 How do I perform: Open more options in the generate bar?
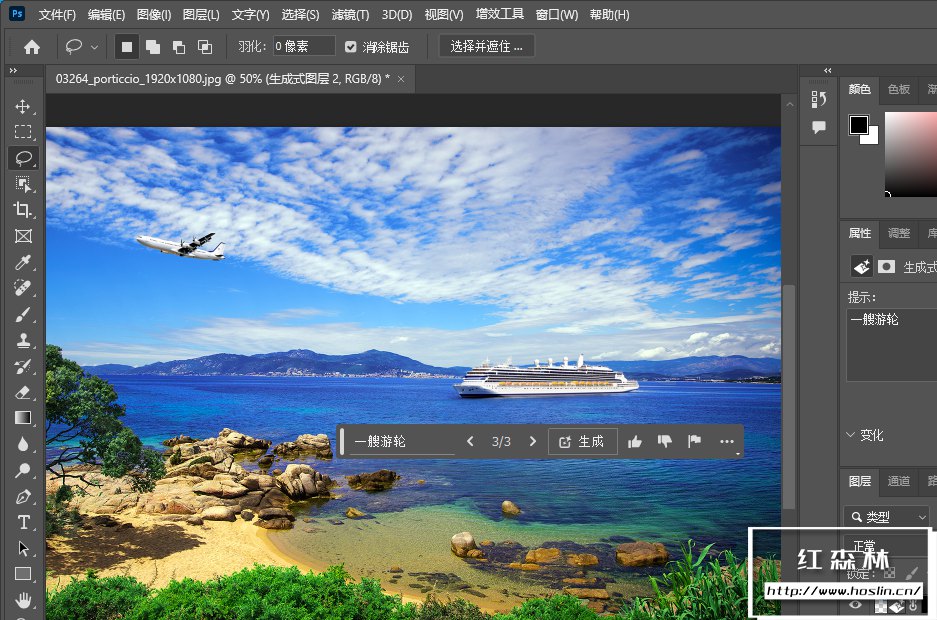(x=727, y=441)
